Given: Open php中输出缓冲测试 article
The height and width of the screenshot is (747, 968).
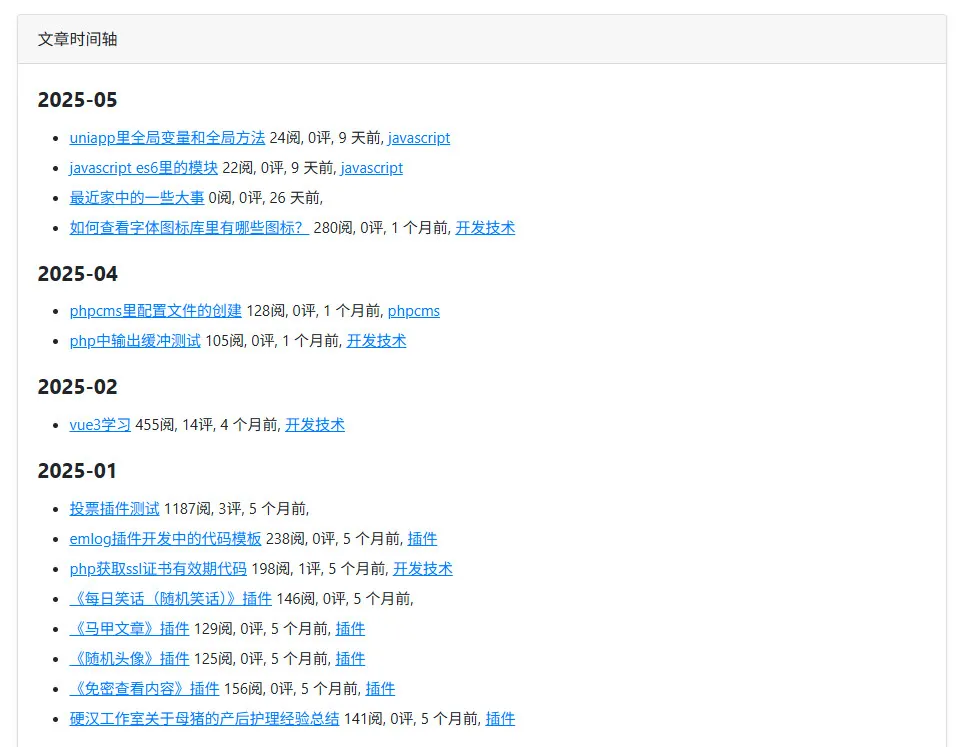Looking at the screenshot, I should (135, 341).
